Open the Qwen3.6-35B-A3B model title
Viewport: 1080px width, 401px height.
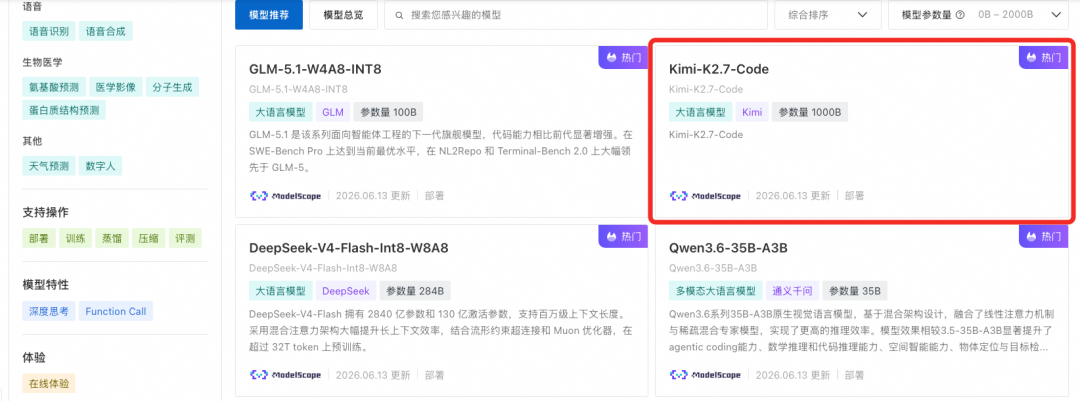pos(728,248)
